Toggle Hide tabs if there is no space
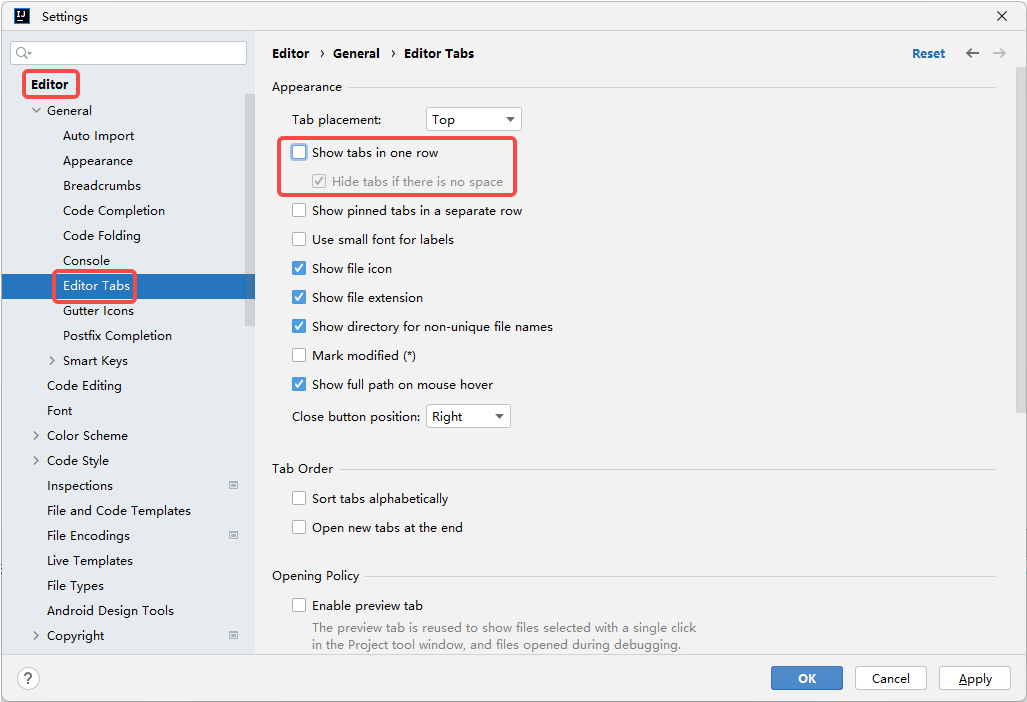Image resolution: width=1027 pixels, height=702 pixels. click(319, 181)
